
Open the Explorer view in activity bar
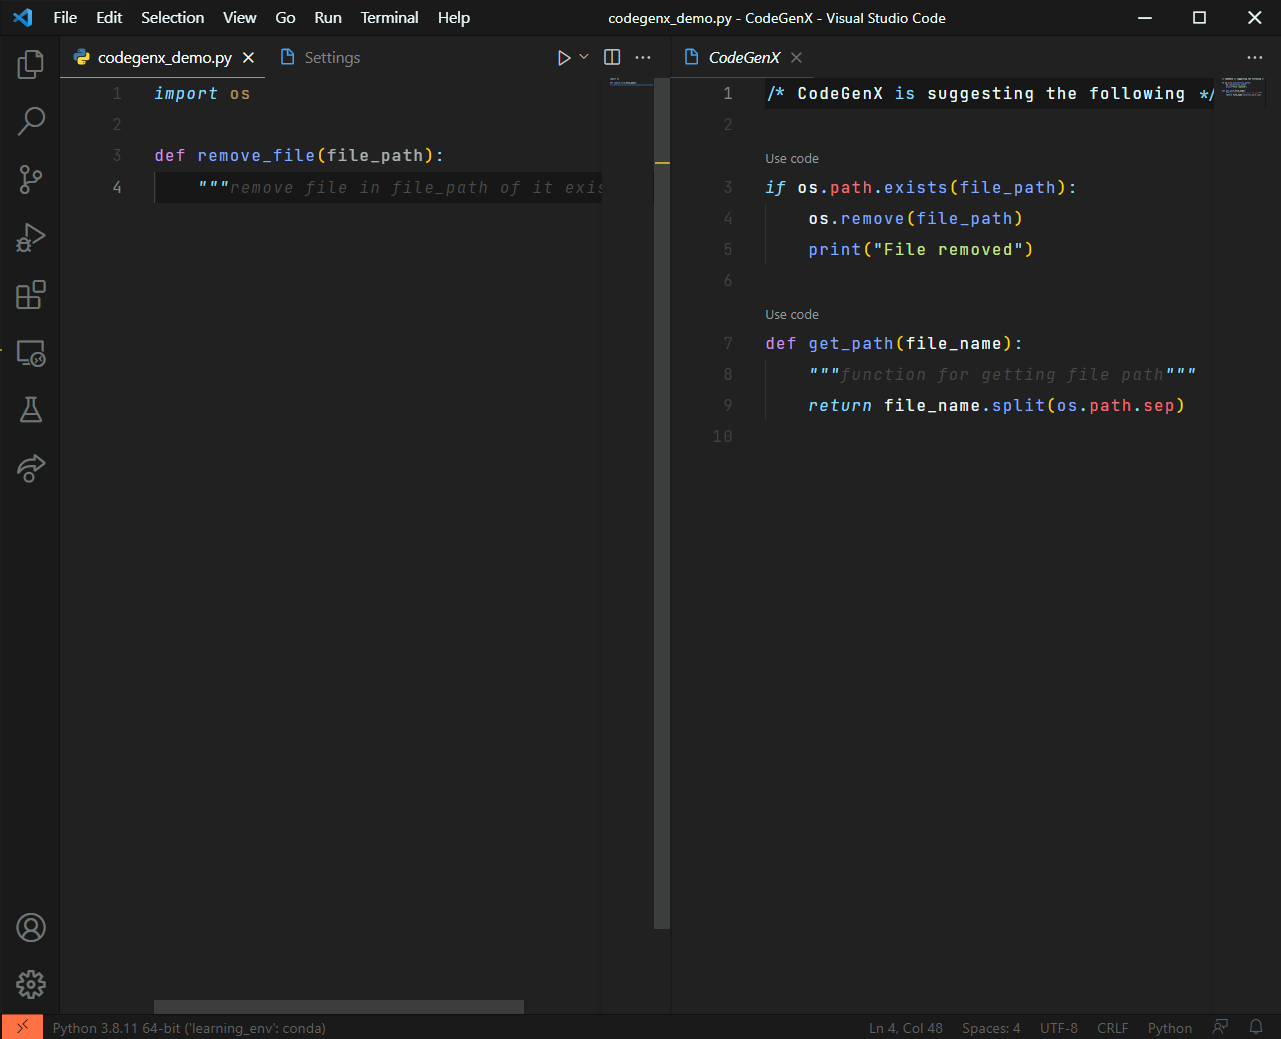click(31, 65)
